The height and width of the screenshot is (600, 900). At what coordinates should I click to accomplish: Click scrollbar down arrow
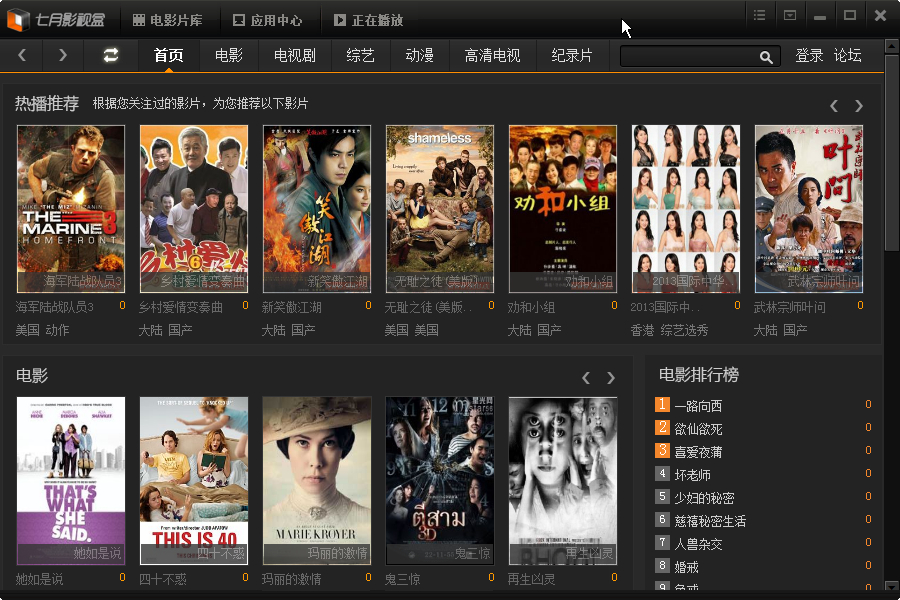[x=891, y=585]
